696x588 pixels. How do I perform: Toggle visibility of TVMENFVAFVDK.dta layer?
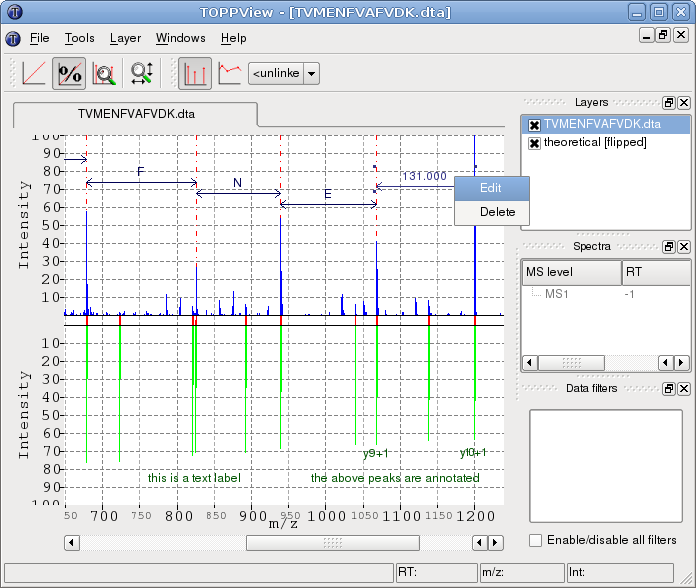(x=534, y=125)
